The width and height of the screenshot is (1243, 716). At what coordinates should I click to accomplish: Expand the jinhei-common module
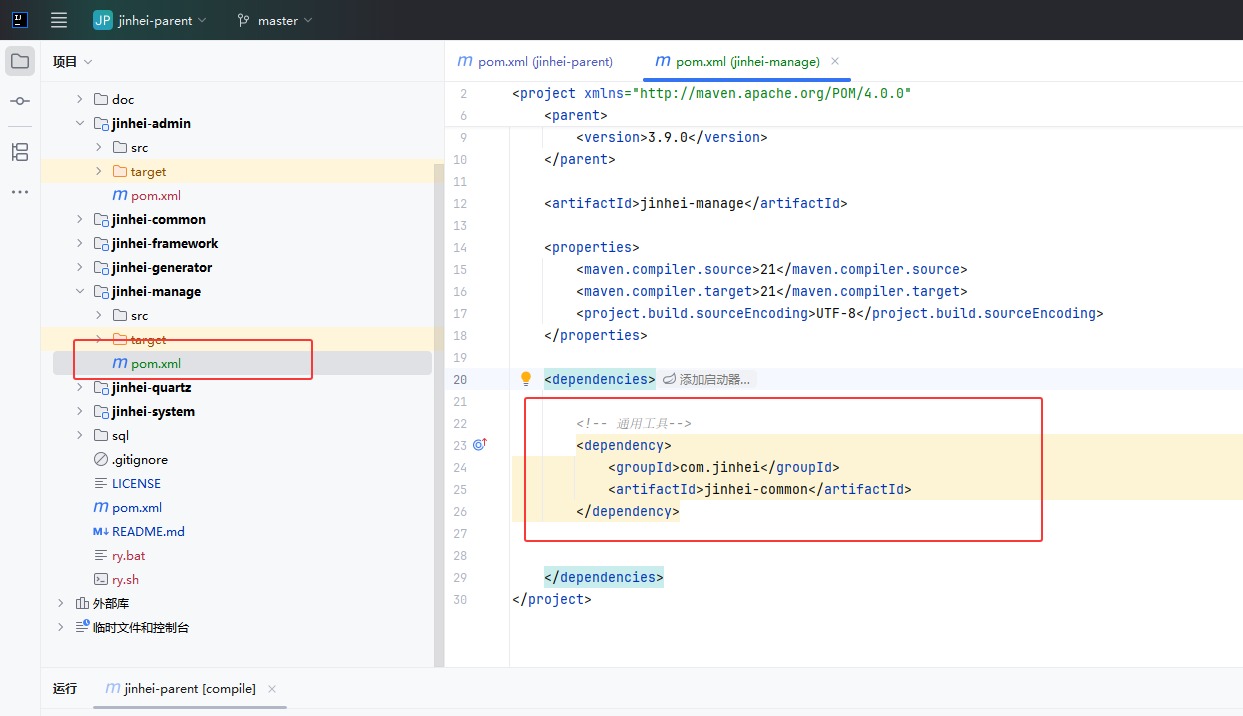point(80,219)
